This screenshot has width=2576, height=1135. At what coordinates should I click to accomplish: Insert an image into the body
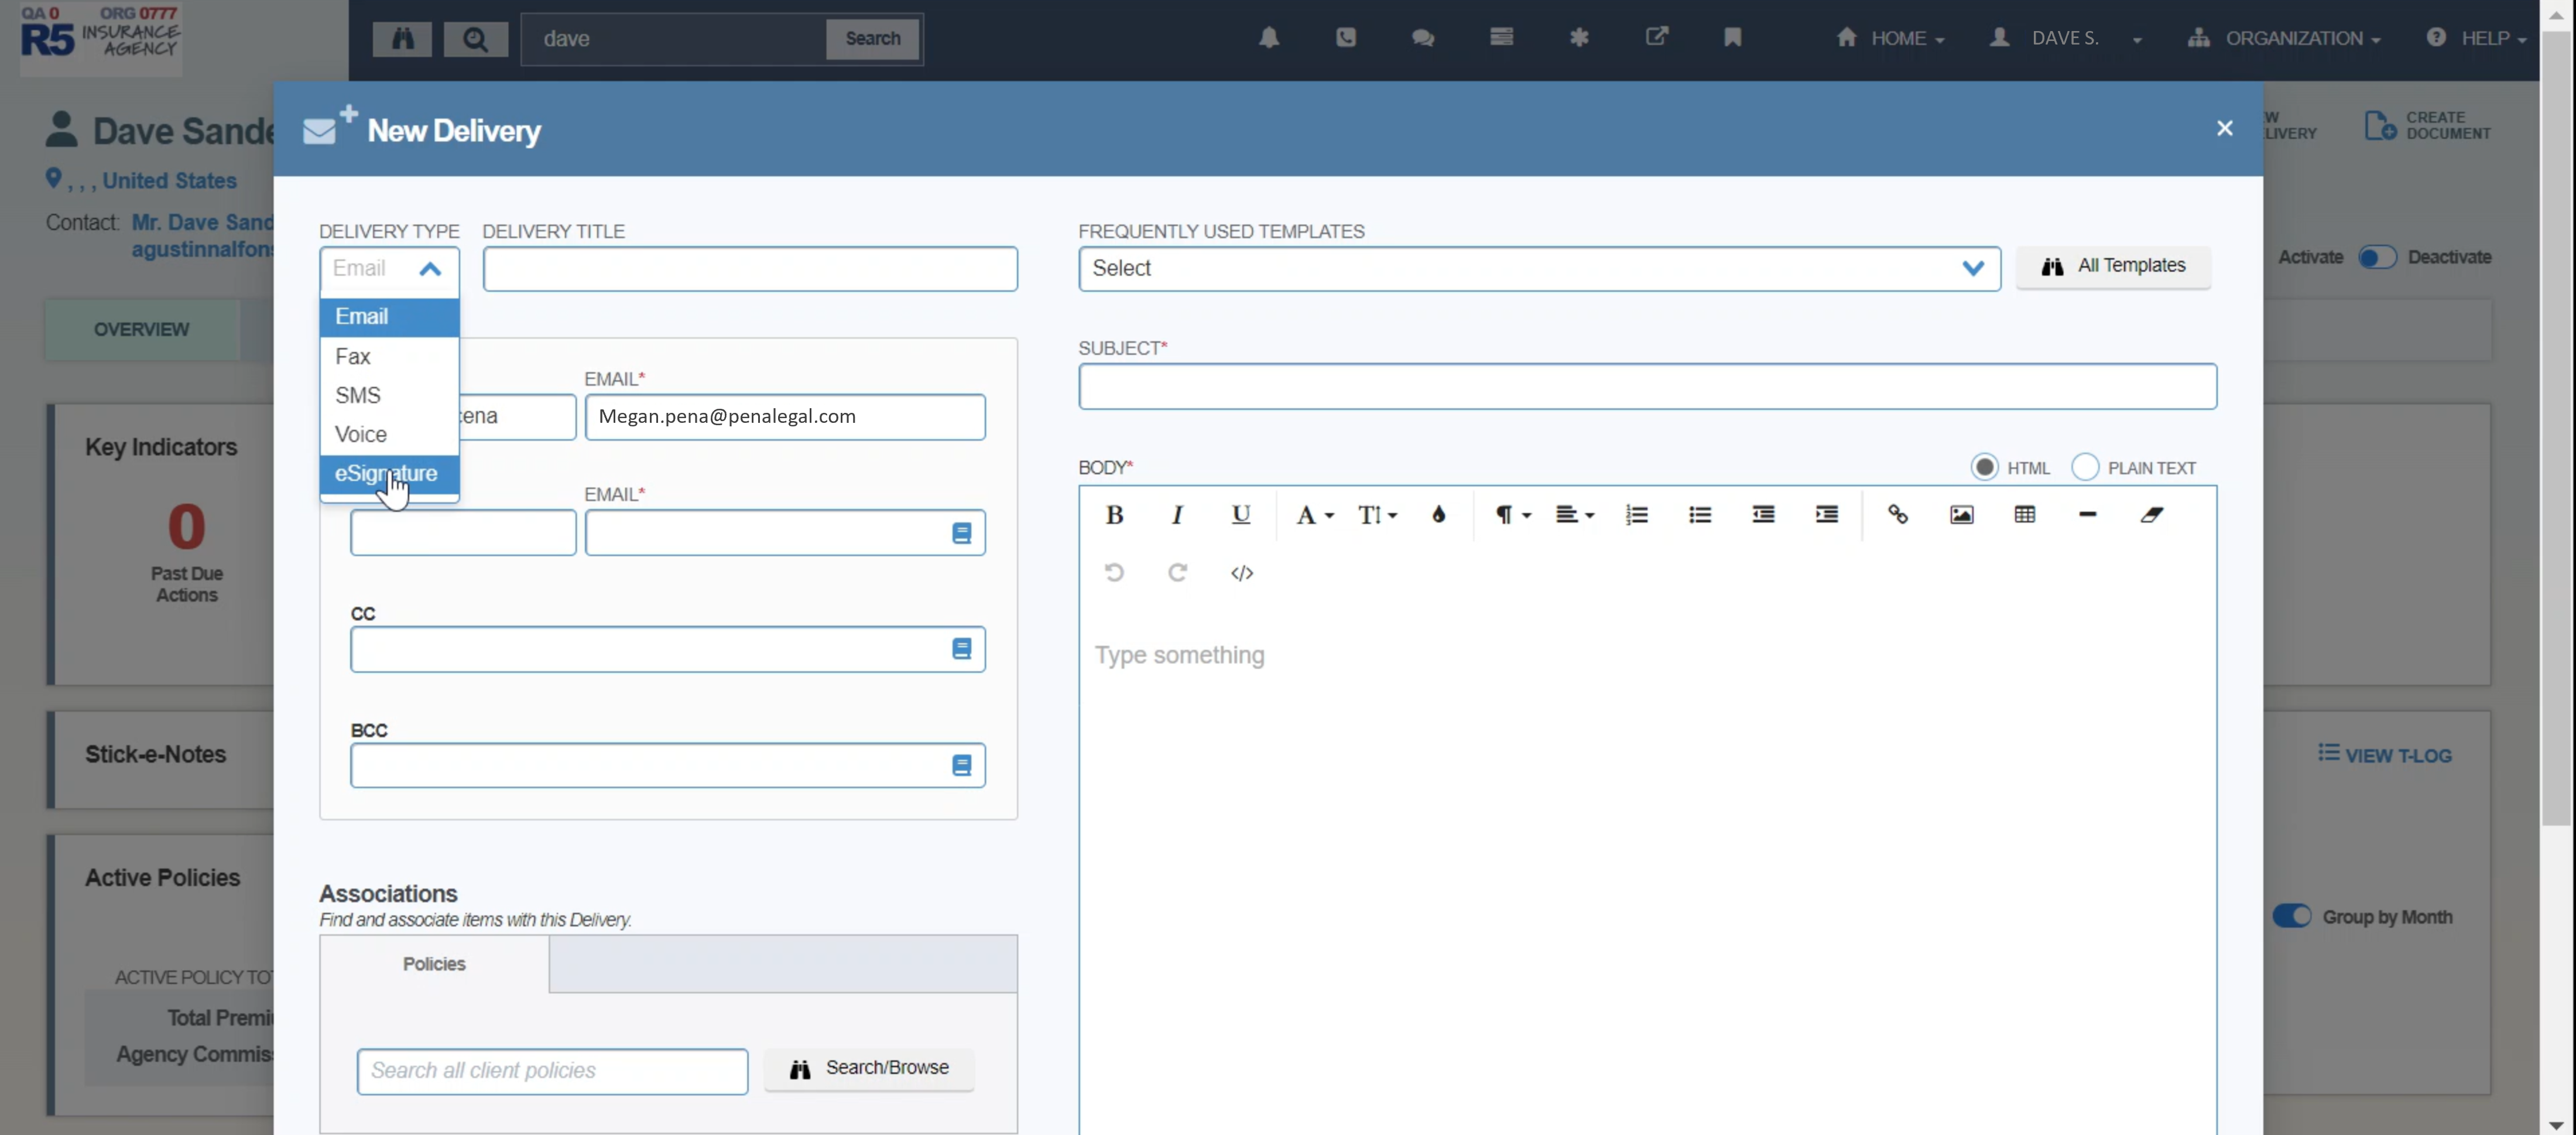pos(1961,515)
